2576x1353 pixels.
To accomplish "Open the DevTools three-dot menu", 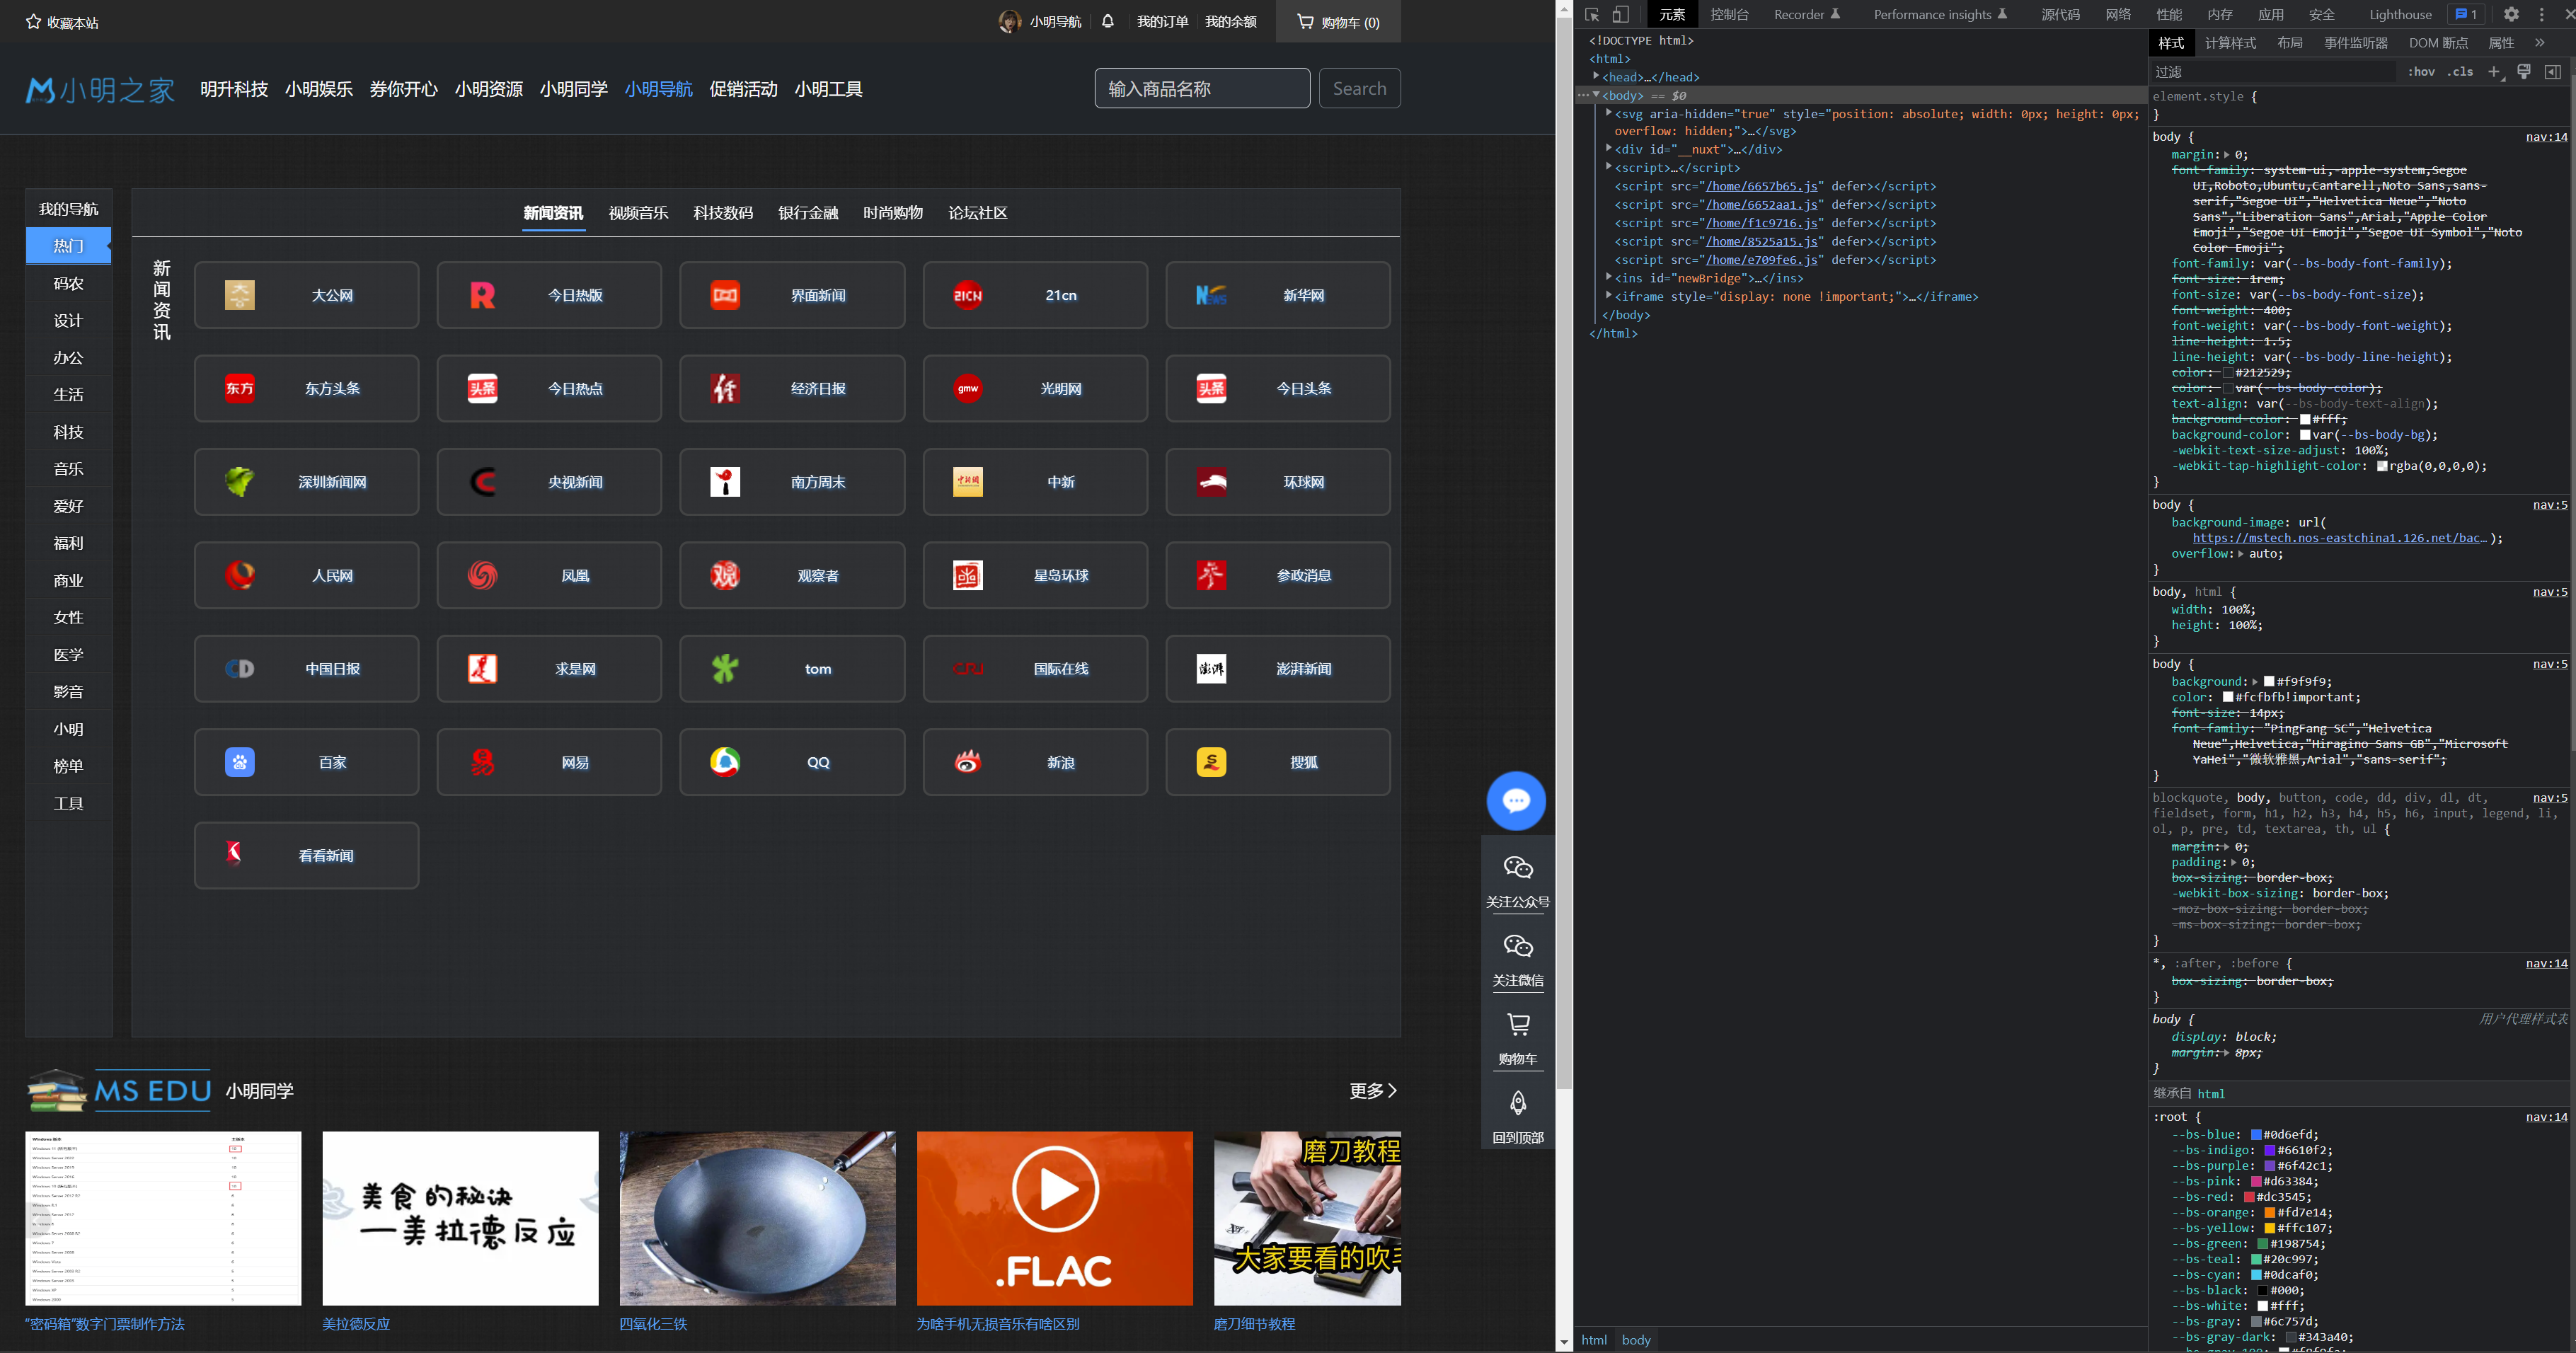I will click(2541, 14).
